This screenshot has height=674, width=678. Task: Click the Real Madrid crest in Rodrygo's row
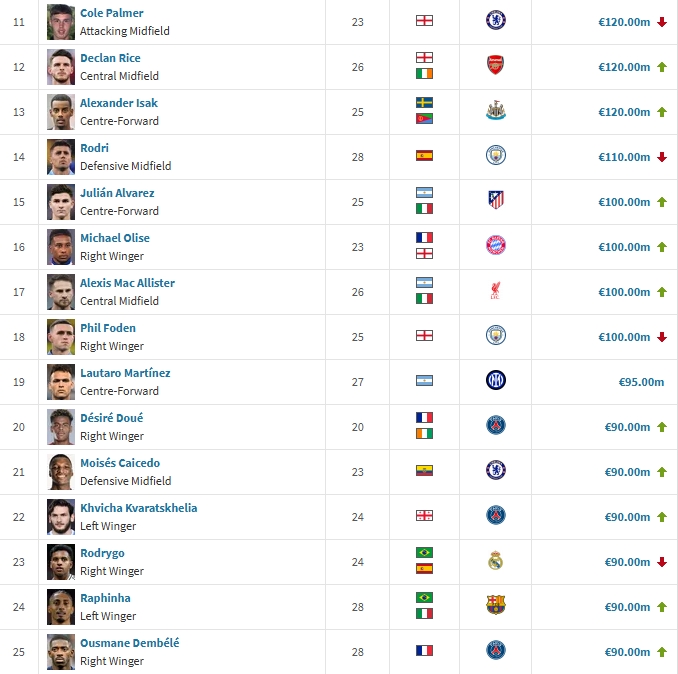click(x=495, y=561)
